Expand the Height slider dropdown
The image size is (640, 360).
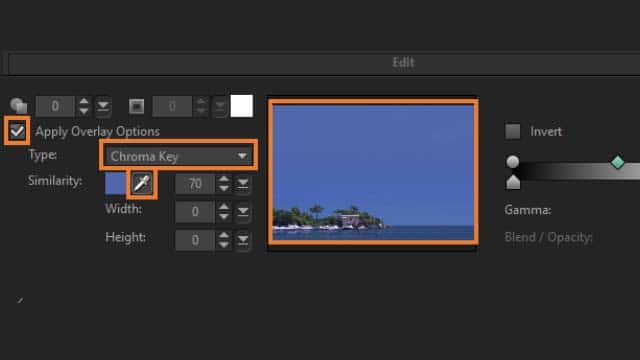(x=243, y=240)
